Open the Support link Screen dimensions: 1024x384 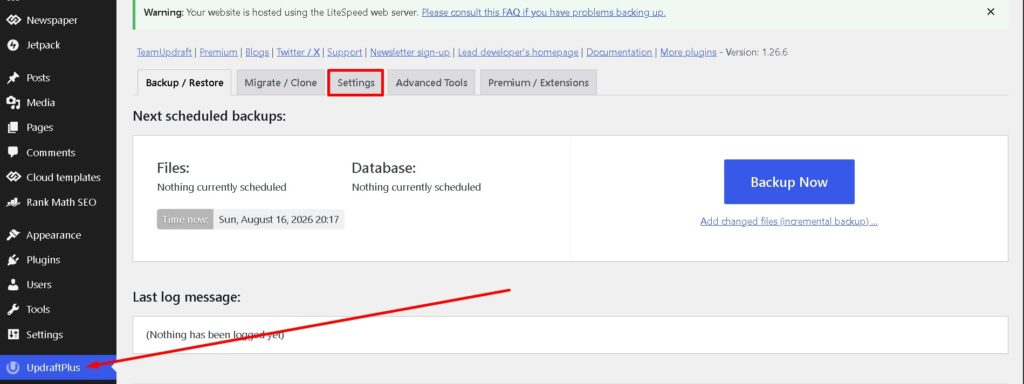click(344, 52)
